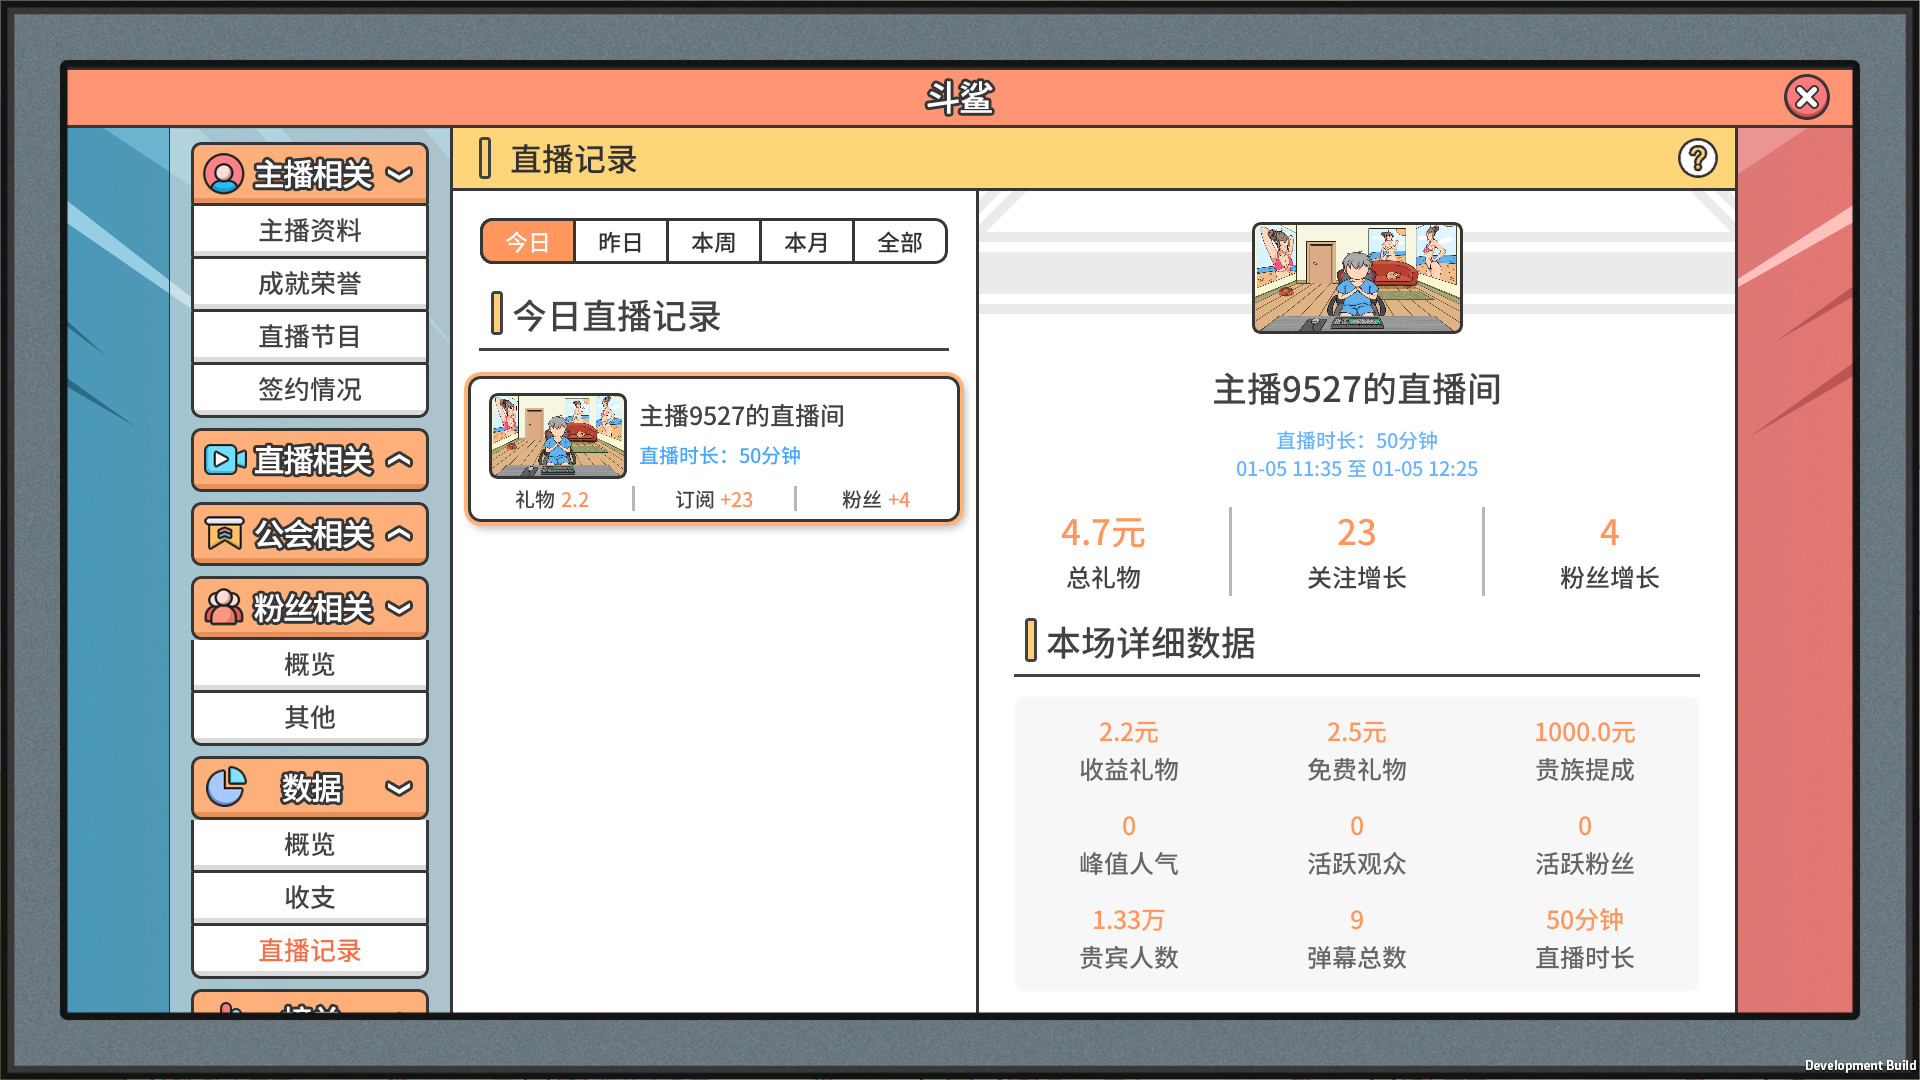Click the 粉丝相关 fans icon
The image size is (1920, 1080).
(224, 607)
